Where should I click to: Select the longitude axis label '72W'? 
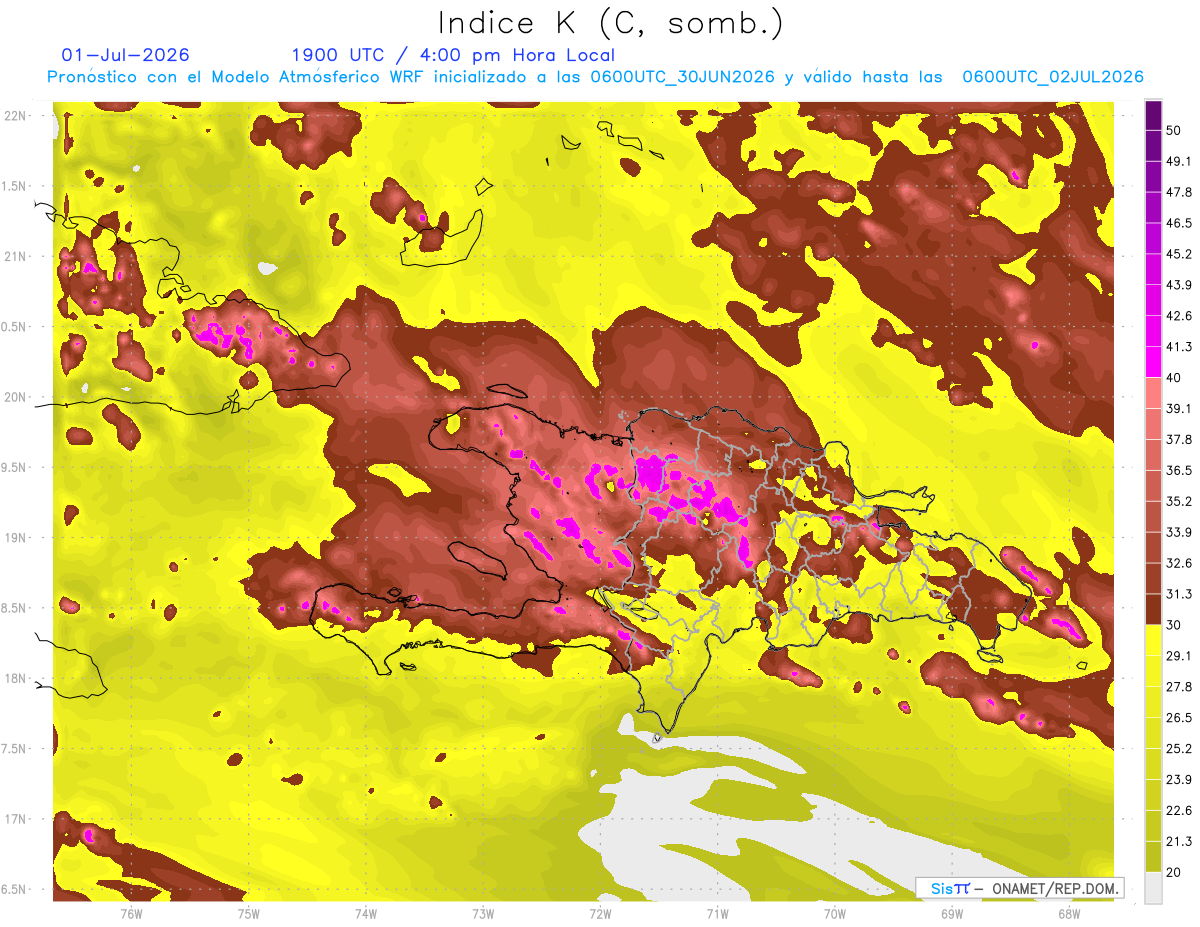[600, 913]
